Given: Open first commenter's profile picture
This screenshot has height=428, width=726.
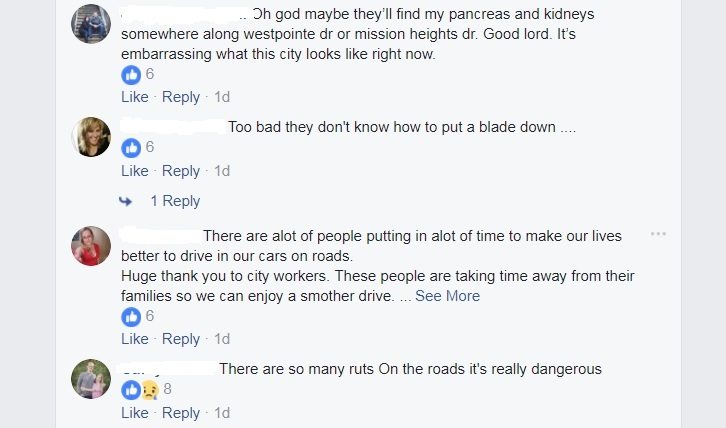Looking at the screenshot, I should [x=91, y=24].
